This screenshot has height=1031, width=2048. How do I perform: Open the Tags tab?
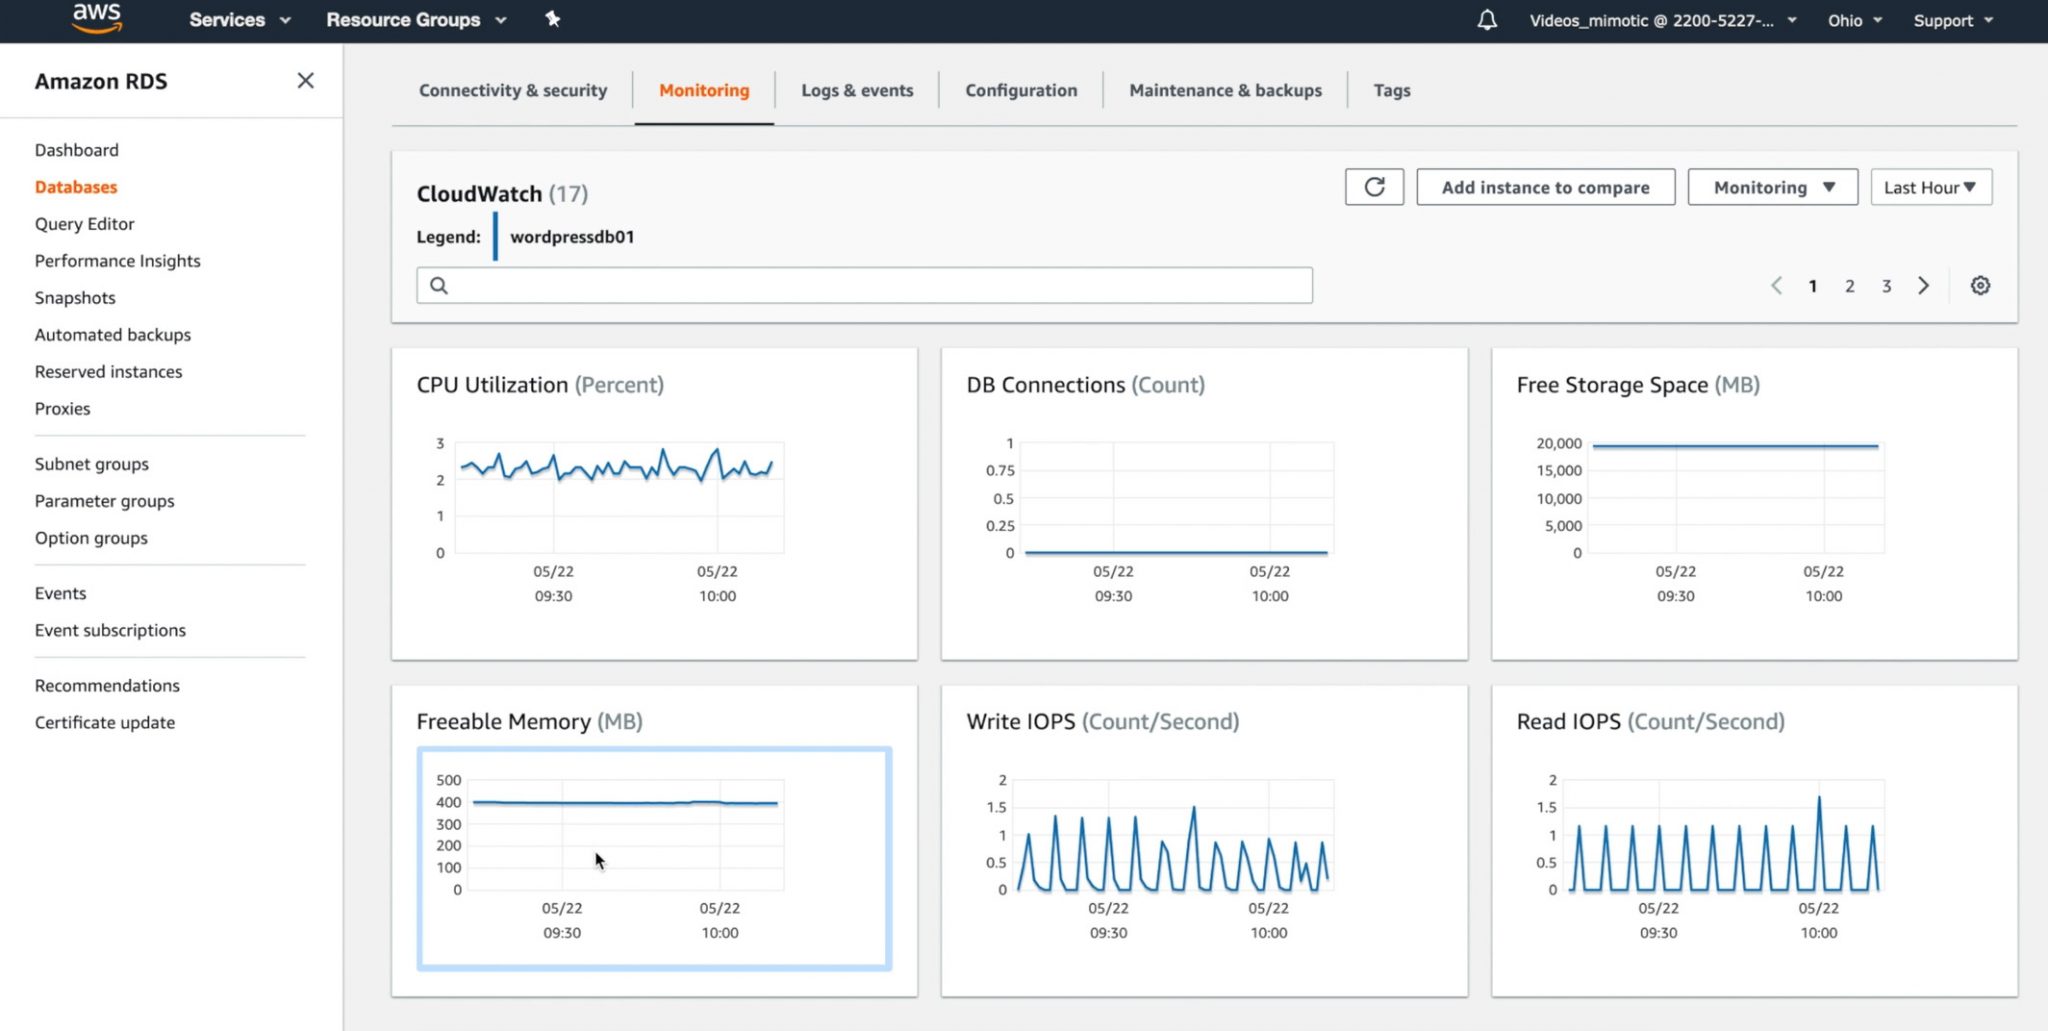pos(1392,90)
